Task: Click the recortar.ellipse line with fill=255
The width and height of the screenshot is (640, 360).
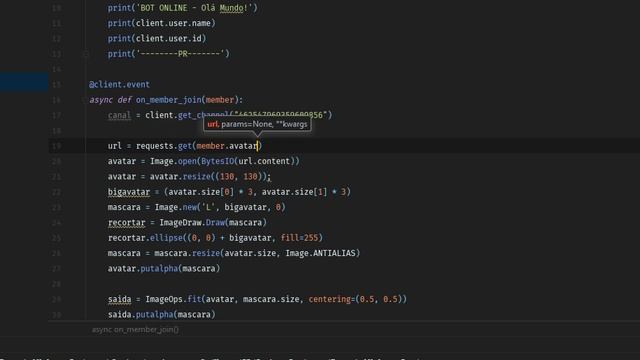Action: coord(215,238)
